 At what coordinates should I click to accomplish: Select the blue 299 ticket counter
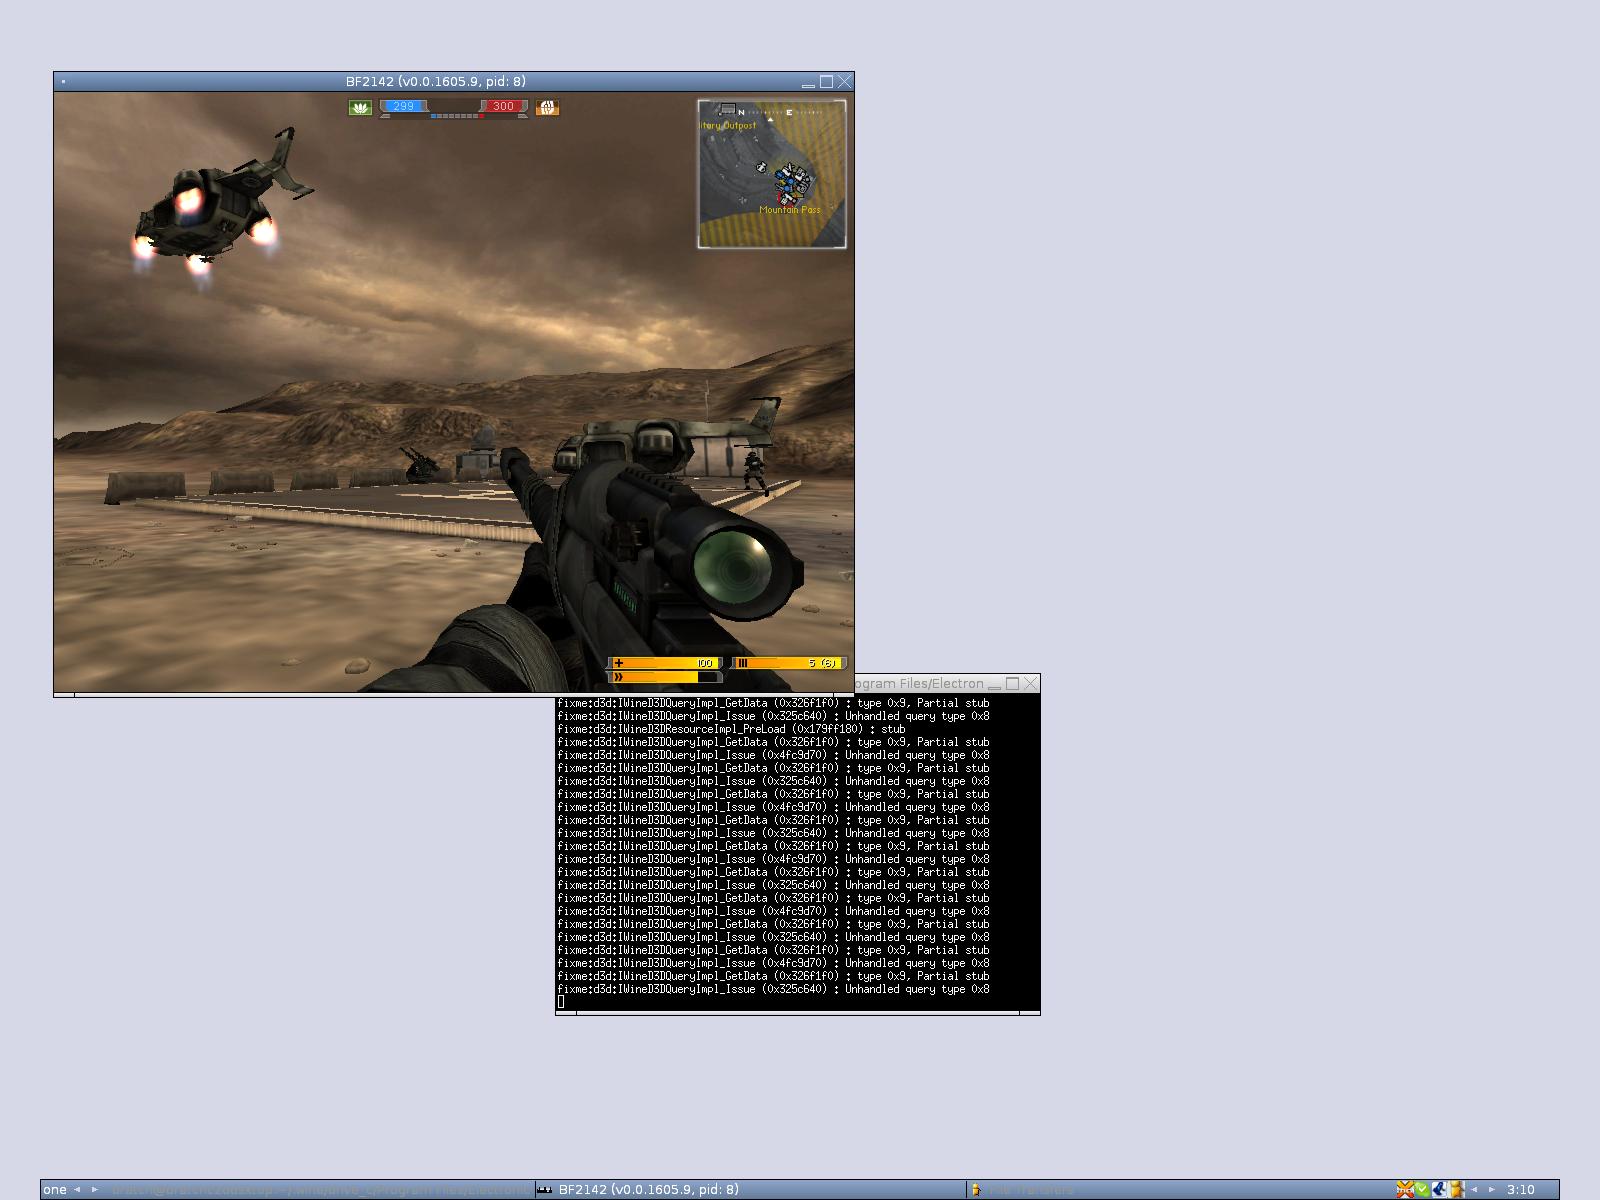[403, 106]
